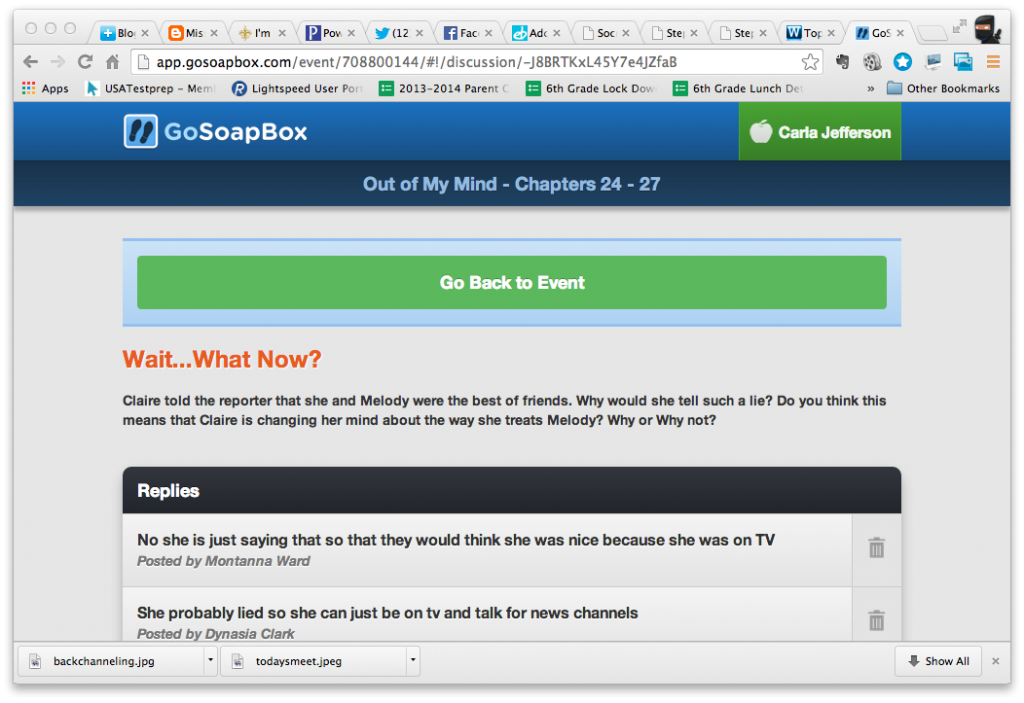
Task: Close the GoSoapBox tab
Action: [x=900, y=33]
